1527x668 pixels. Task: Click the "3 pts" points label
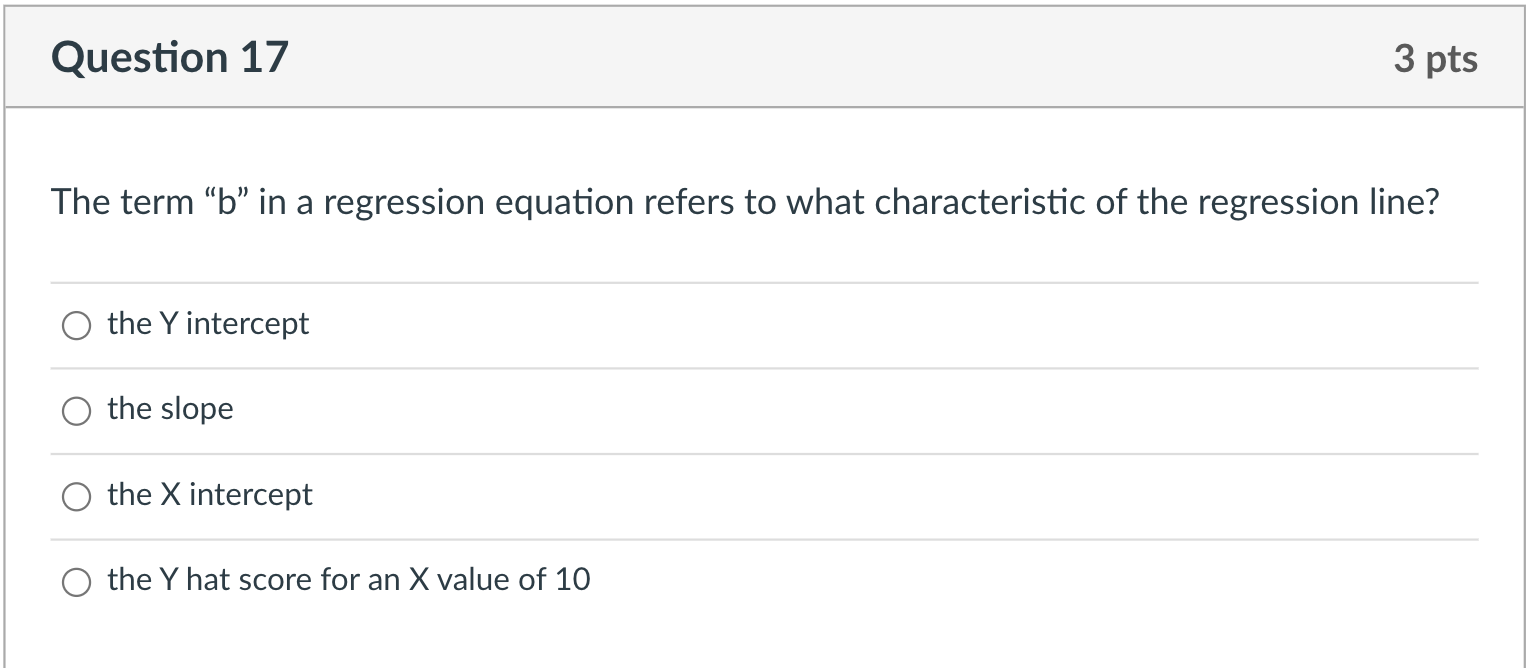point(1435,59)
